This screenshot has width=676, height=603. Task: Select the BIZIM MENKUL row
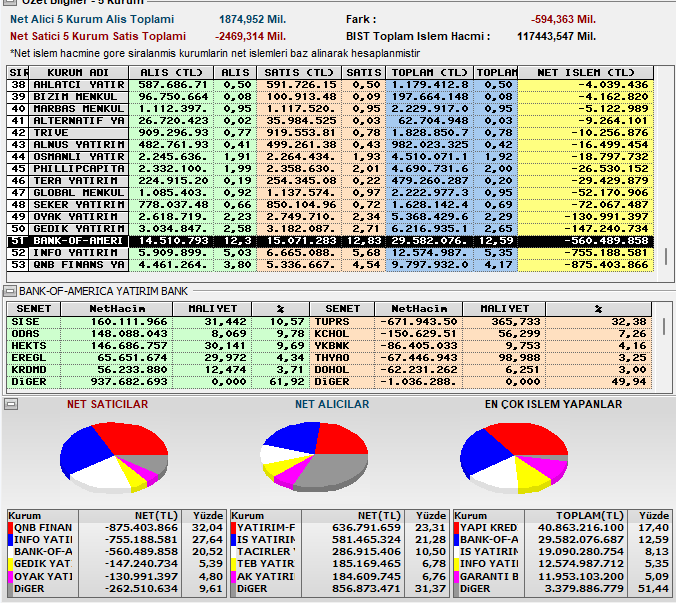coord(330,97)
